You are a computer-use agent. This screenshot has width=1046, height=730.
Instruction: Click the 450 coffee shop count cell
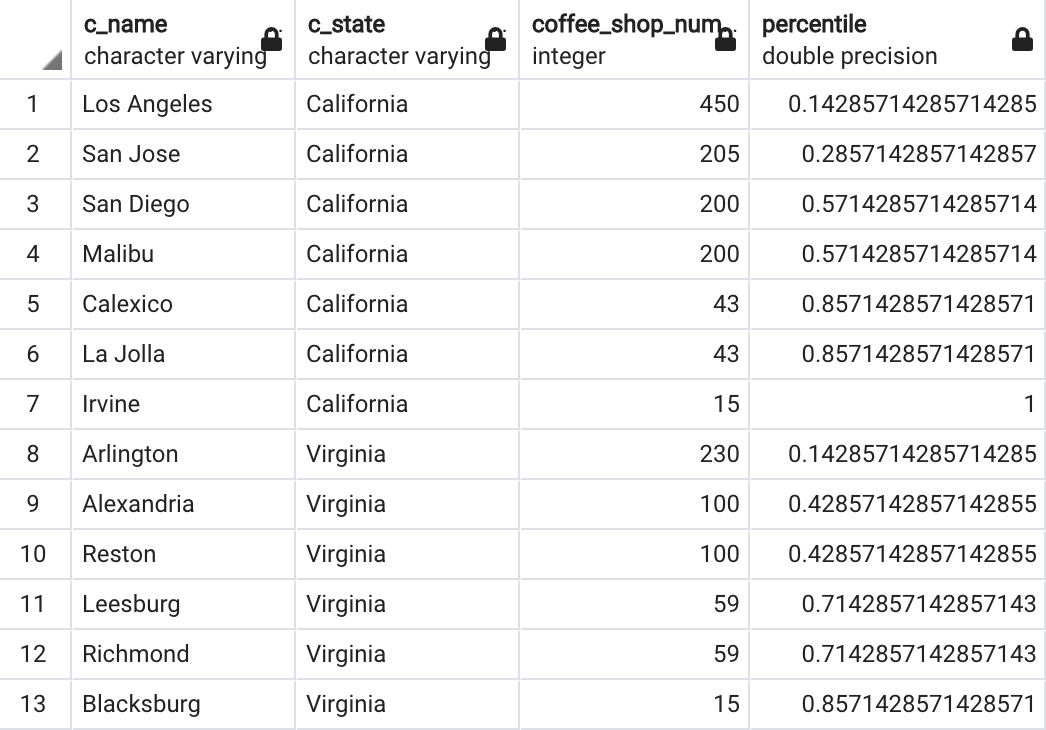point(634,104)
